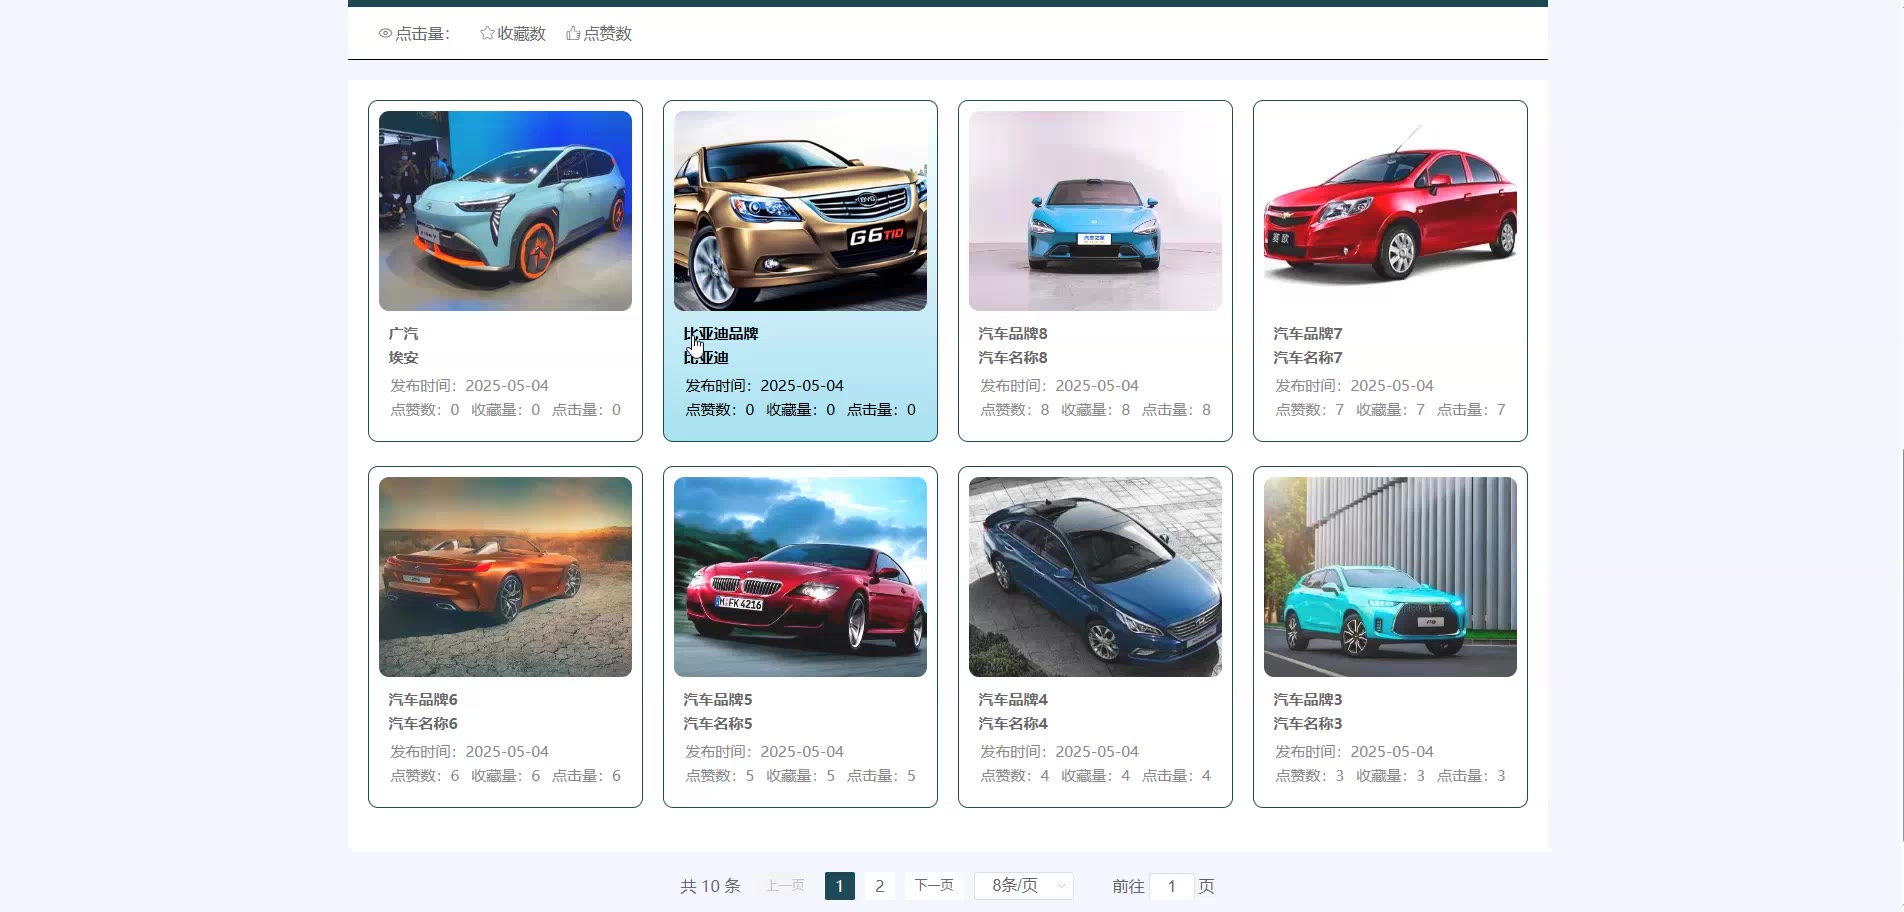Open the 汽车名称3 cyan SUV image
The height and width of the screenshot is (912, 1904).
[x=1390, y=577]
